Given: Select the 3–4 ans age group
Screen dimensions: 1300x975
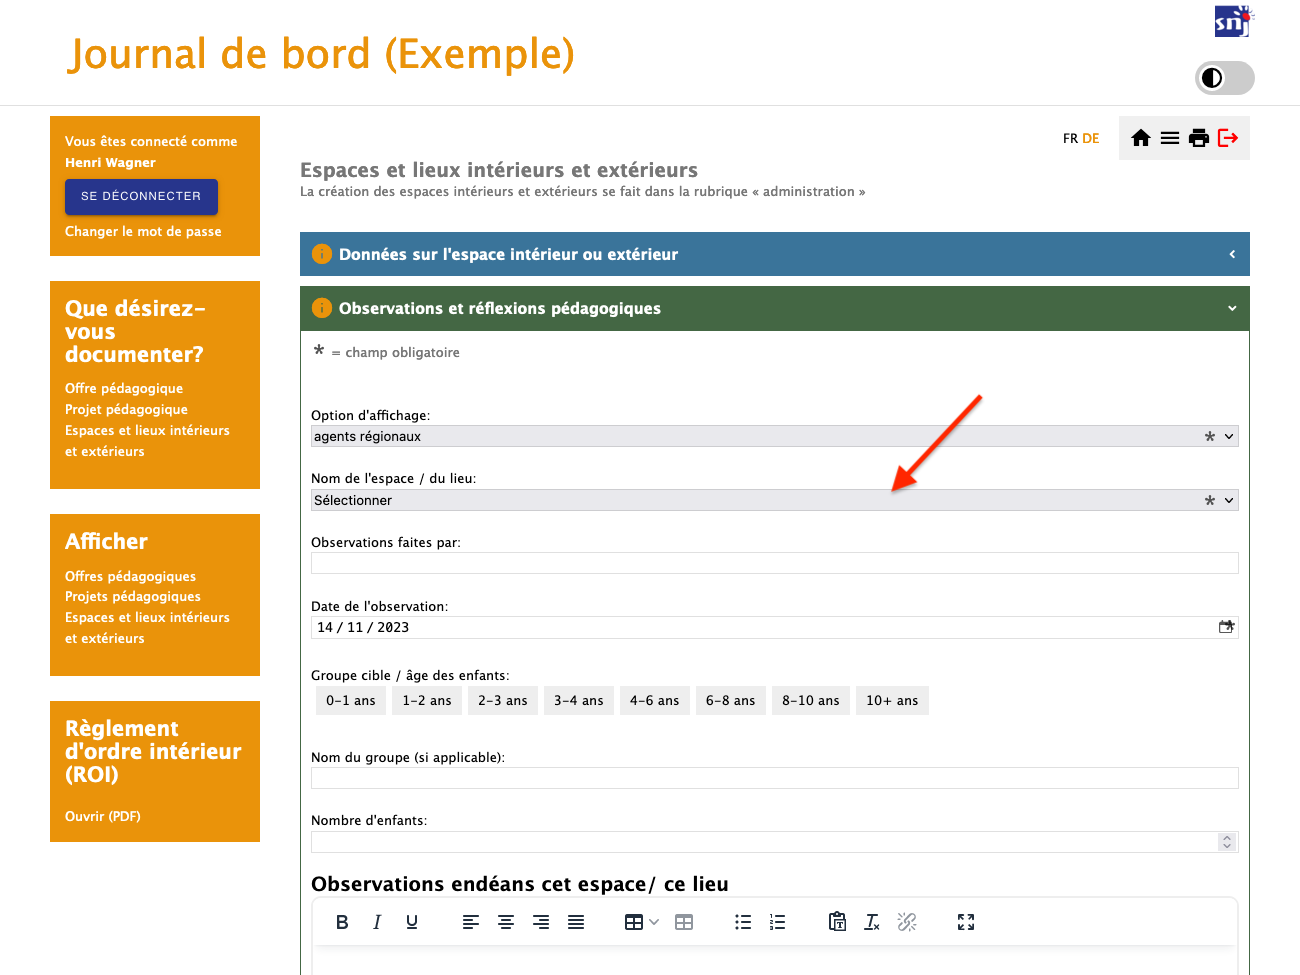Looking at the screenshot, I should pyautogui.click(x=579, y=700).
